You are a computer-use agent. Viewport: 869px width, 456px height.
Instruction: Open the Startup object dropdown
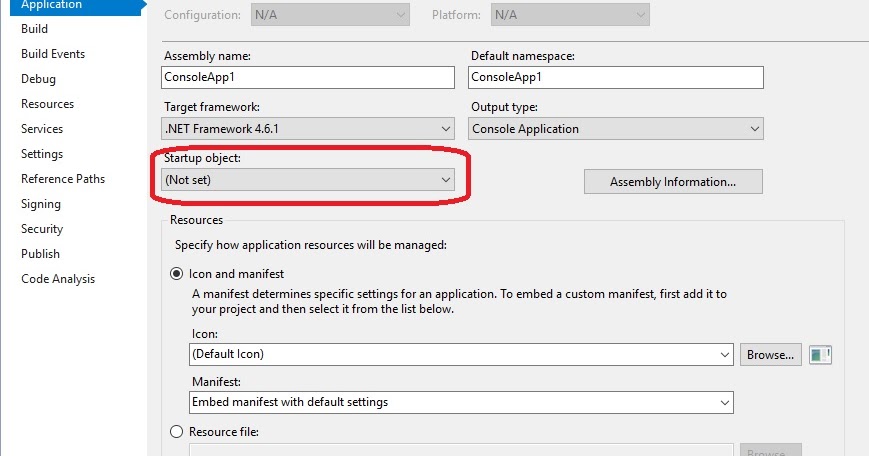tap(308, 180)
